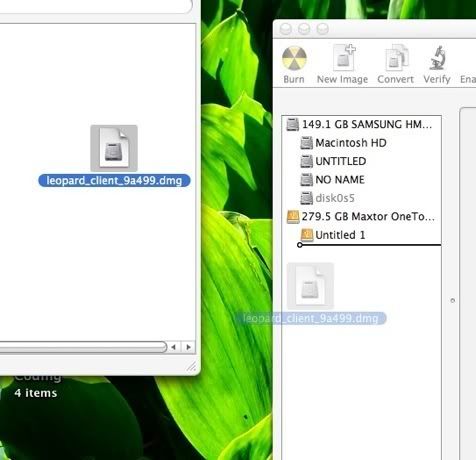
Task: Click the UNTITLED volume icon
Action: pyautogui.click(x=306, y=161)
